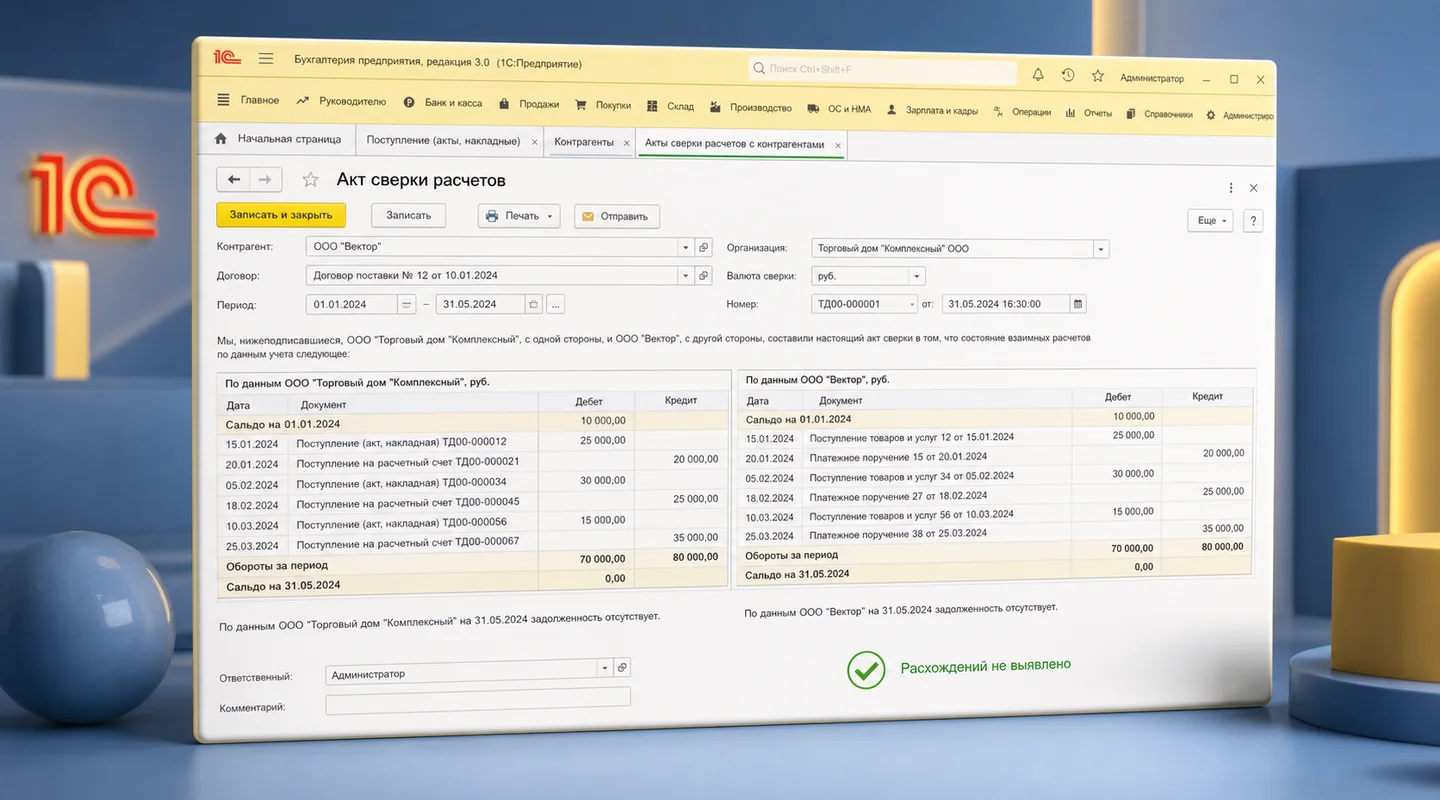Select the row Поступление на расчетный счет ТД00-000021

click(473, 462)
